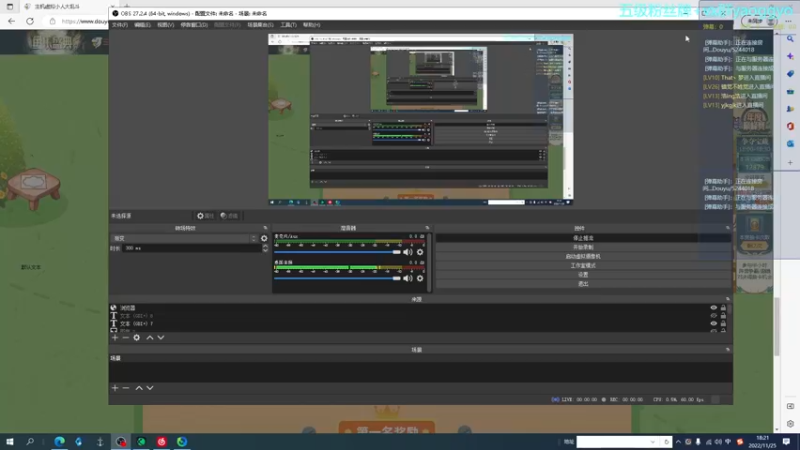
Task: Open the Windows Start menu
Action: click(10, 442)
